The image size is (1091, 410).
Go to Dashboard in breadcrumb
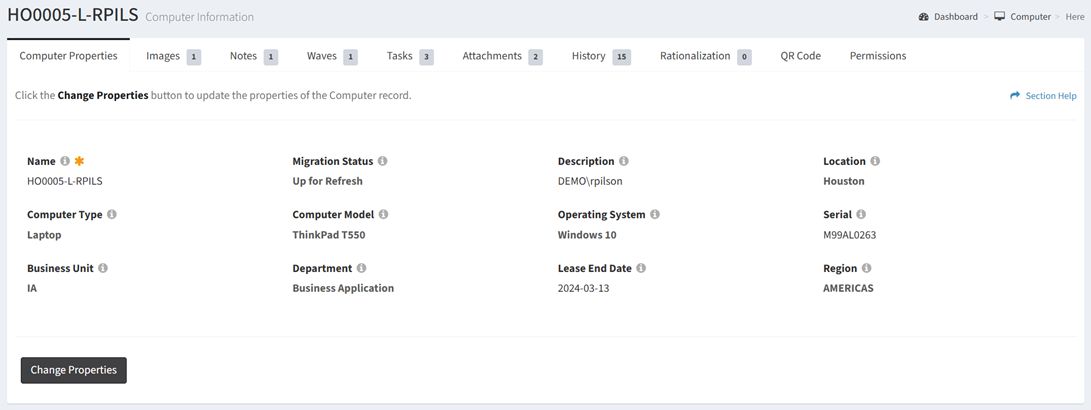955,17
